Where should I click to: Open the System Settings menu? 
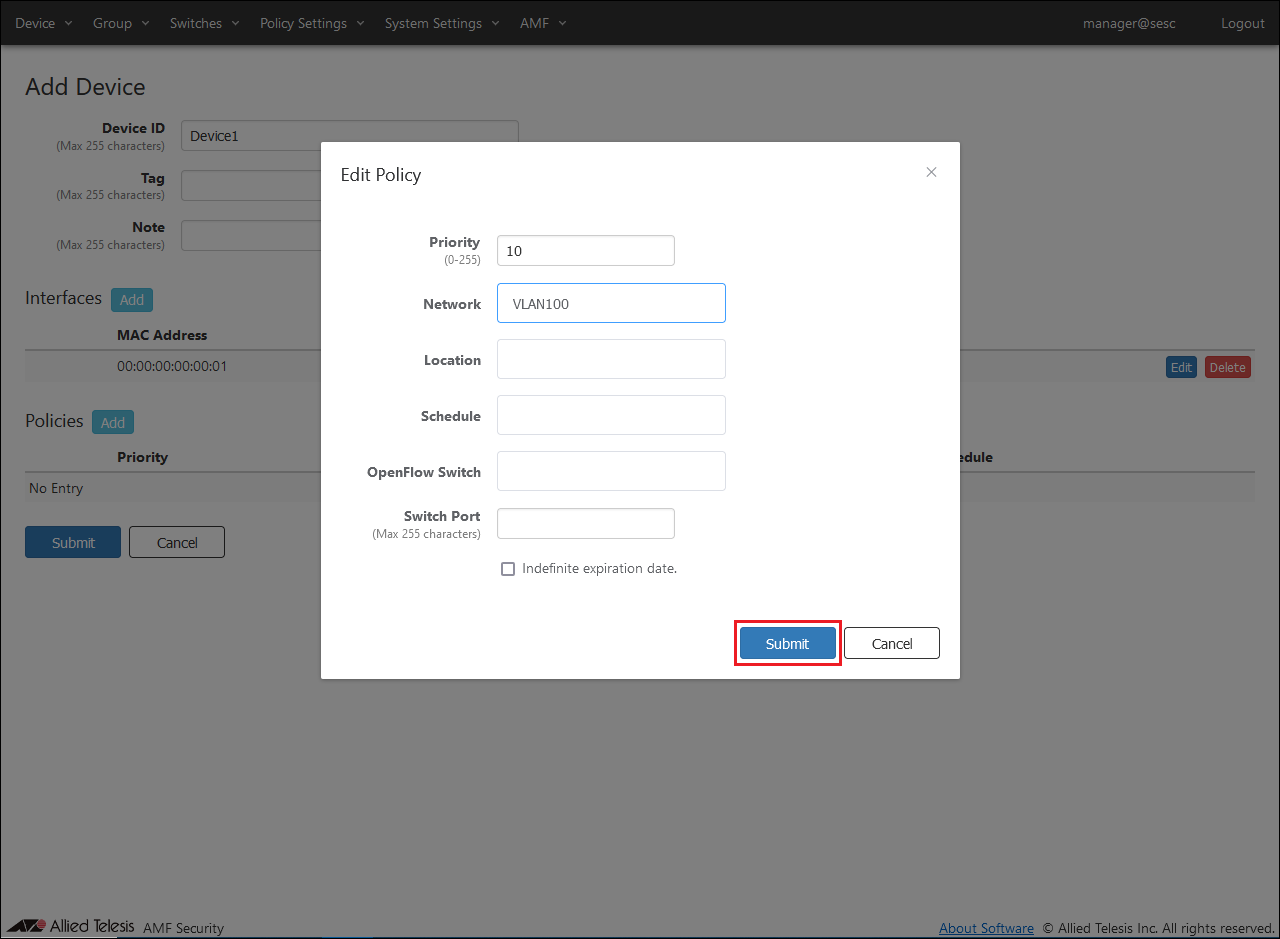(x=441, y=23)
